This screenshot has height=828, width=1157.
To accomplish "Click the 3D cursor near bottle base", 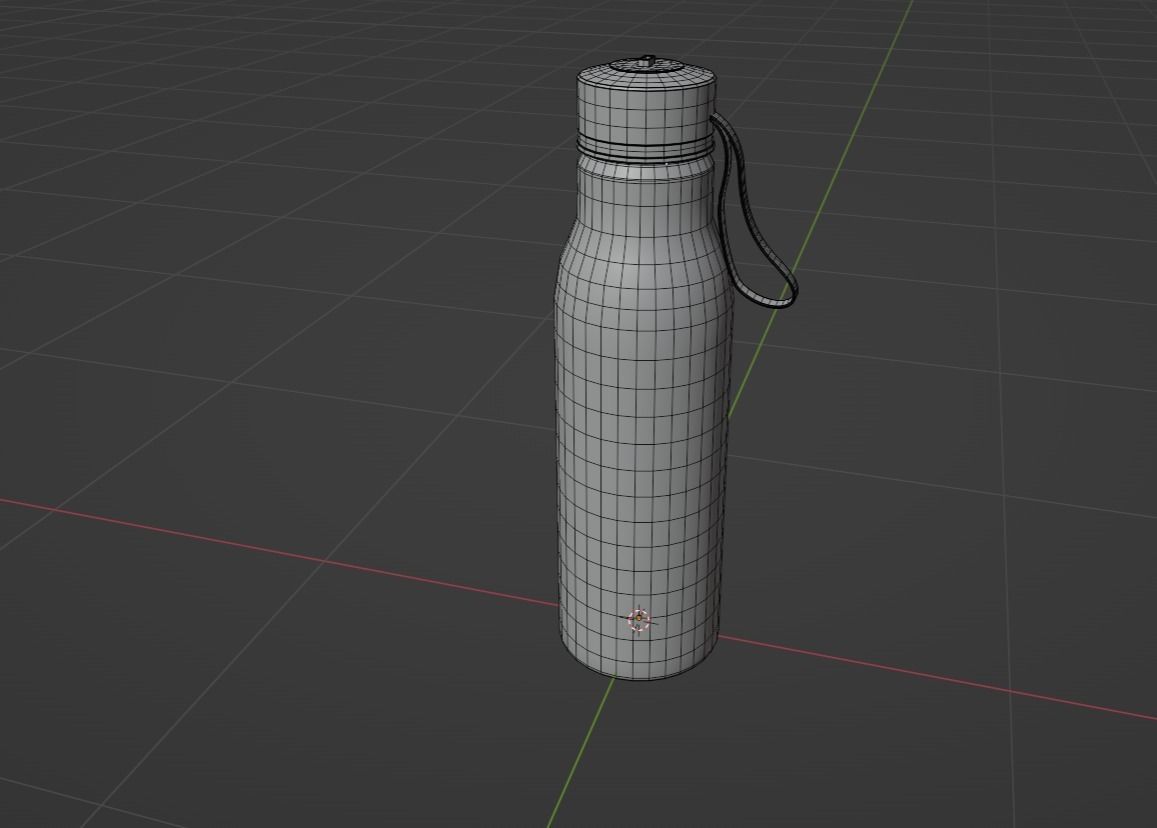I will 639,619.
